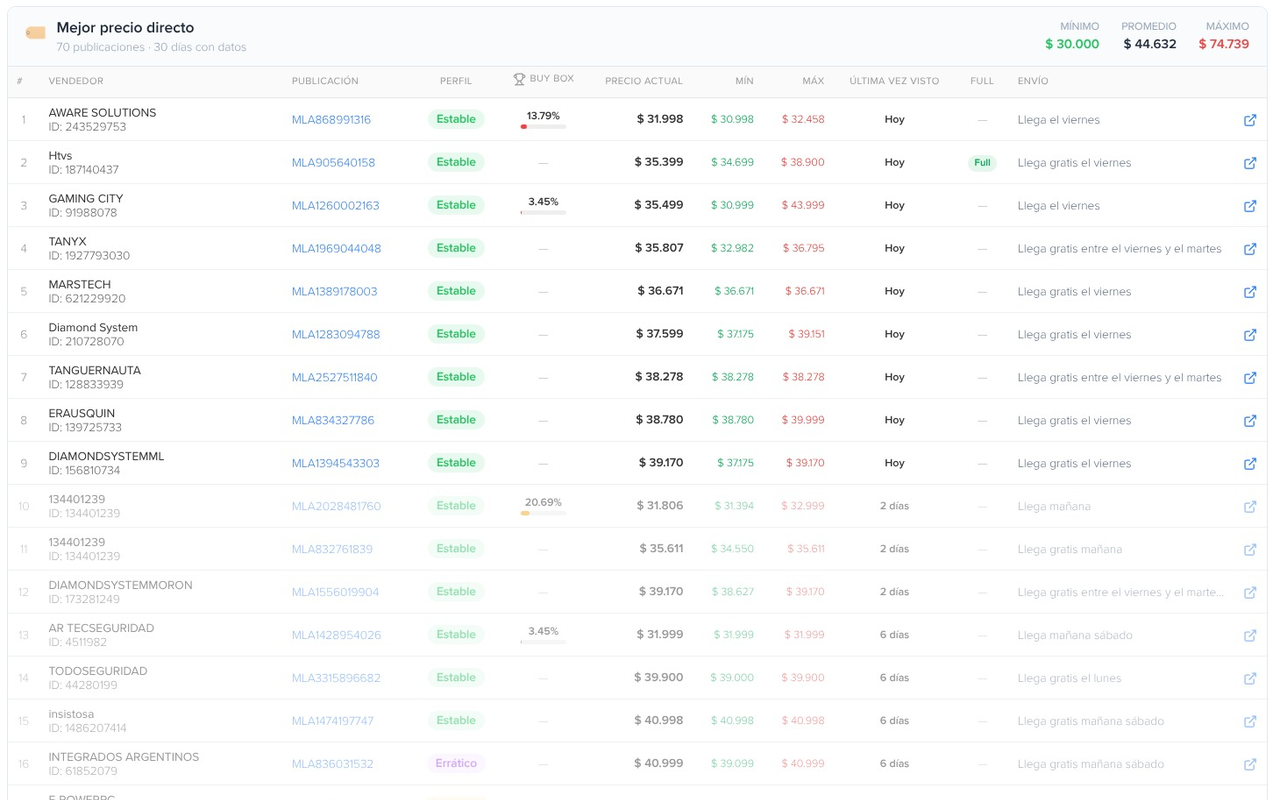Click shipping text "Llega mañana"
Viewport: 1280px width, 800px height.
[1054, 507]
